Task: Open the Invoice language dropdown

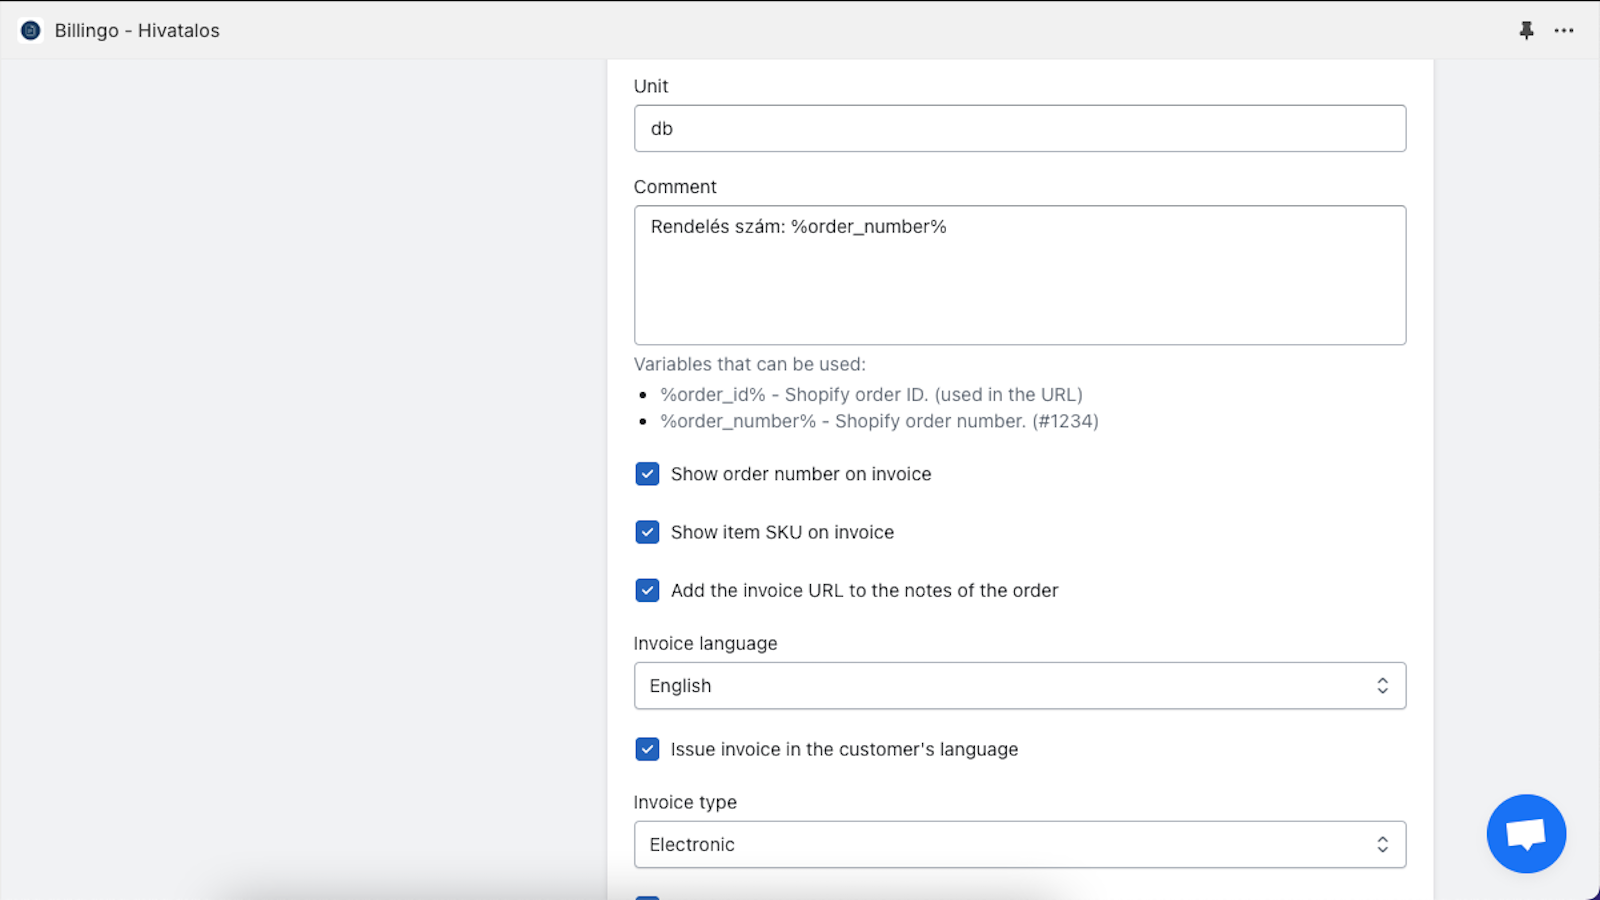Action: pos(1019,685)
